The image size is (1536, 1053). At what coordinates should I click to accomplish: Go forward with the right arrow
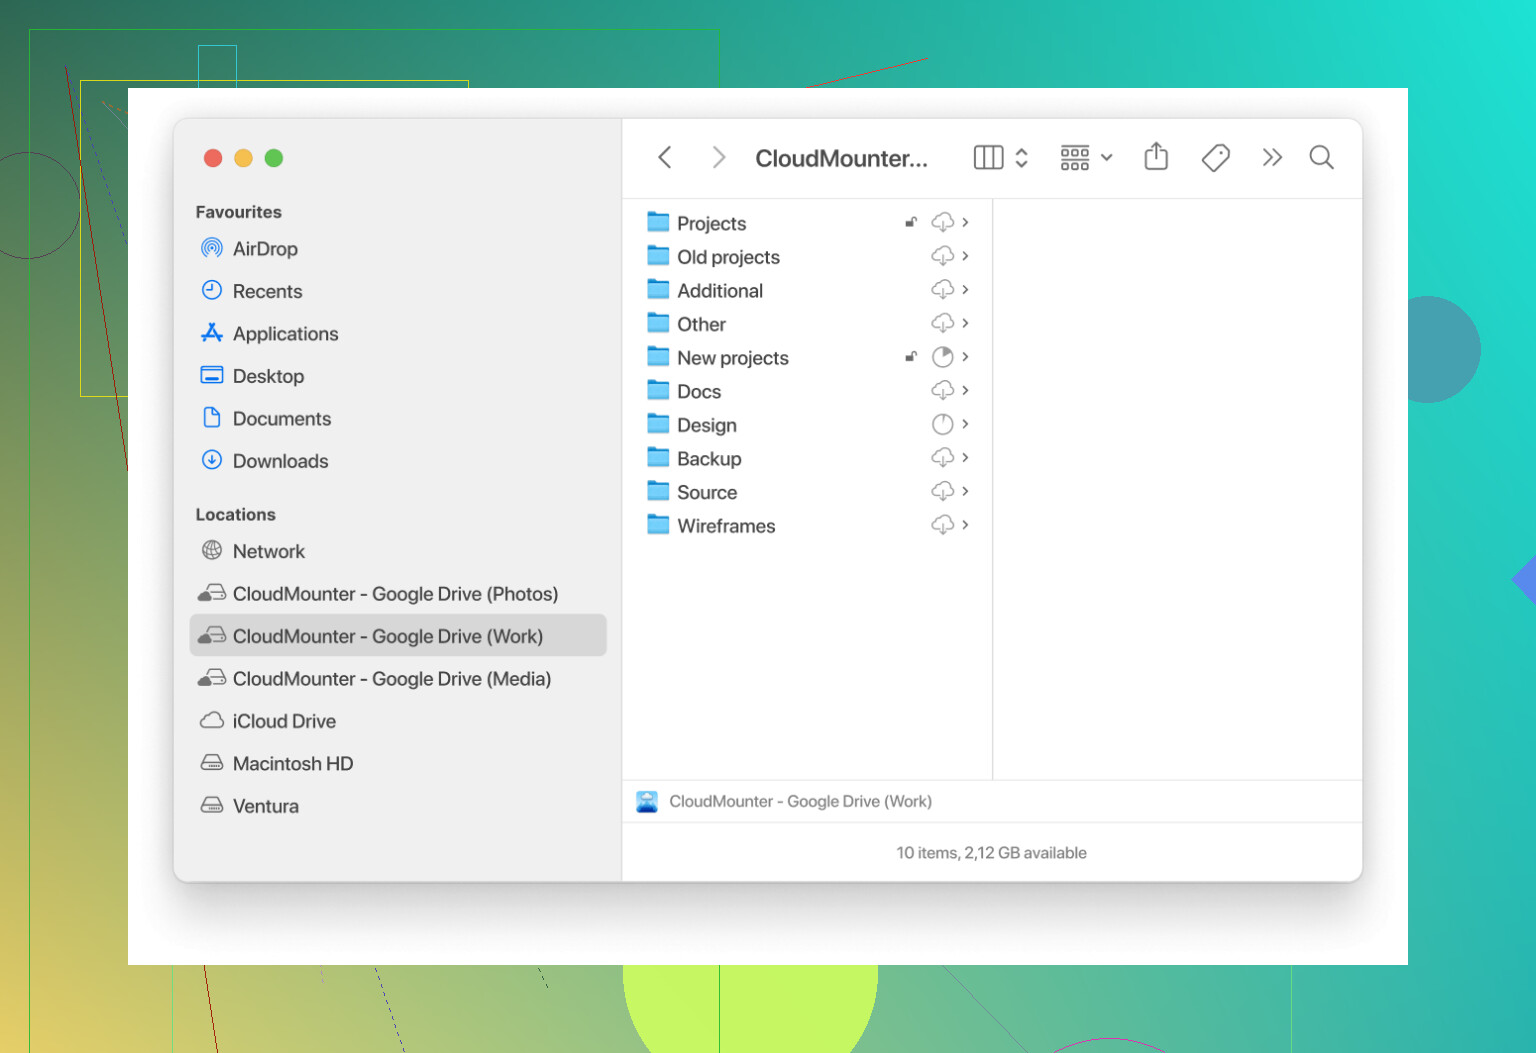click(718, 157)
